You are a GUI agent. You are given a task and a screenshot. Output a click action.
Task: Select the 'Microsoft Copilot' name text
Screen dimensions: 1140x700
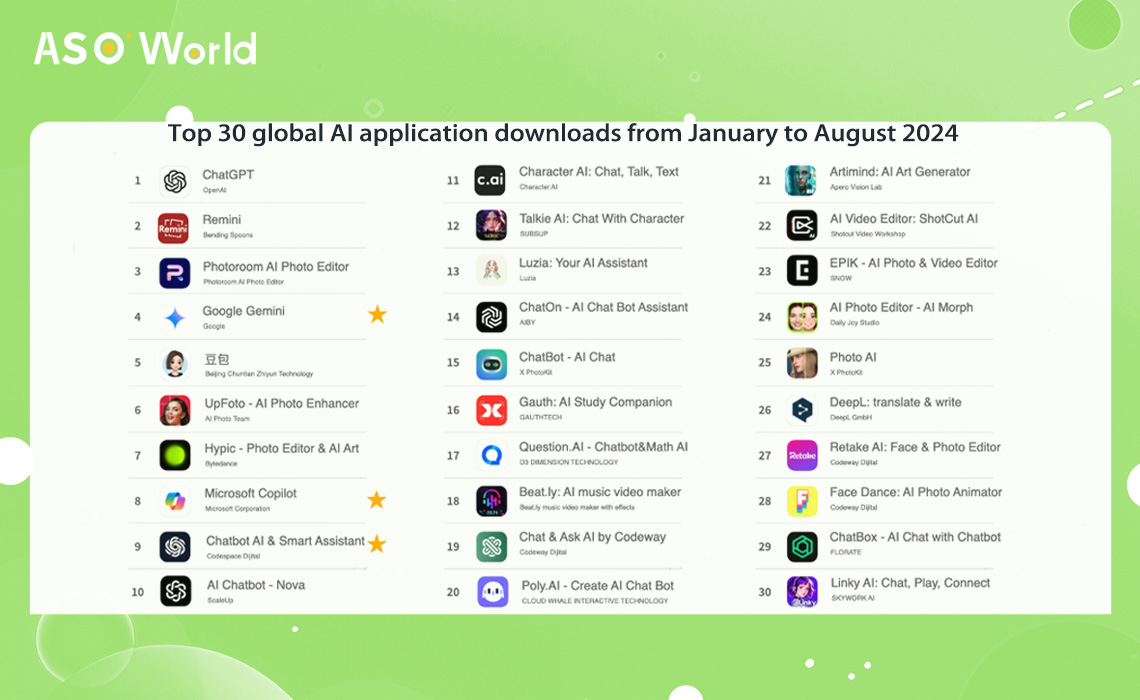click(250, 493)
